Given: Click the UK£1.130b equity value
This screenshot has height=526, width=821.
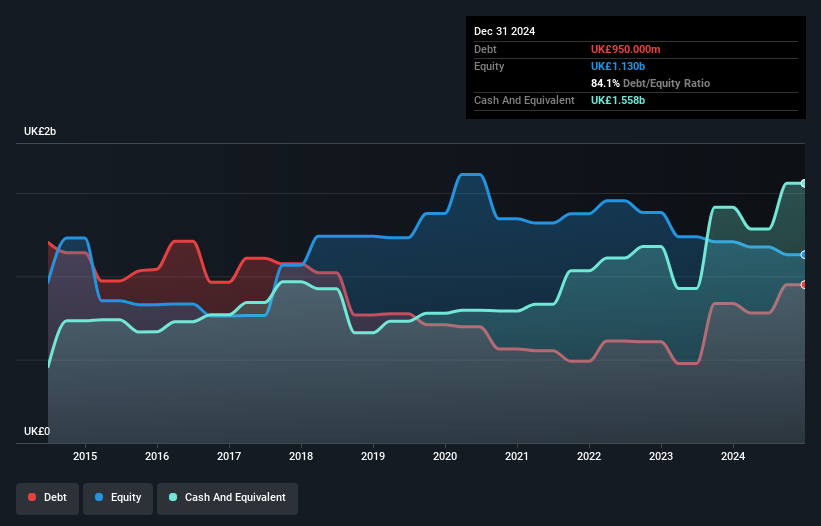Looking at the screenshot, I should tap(618, 66).
